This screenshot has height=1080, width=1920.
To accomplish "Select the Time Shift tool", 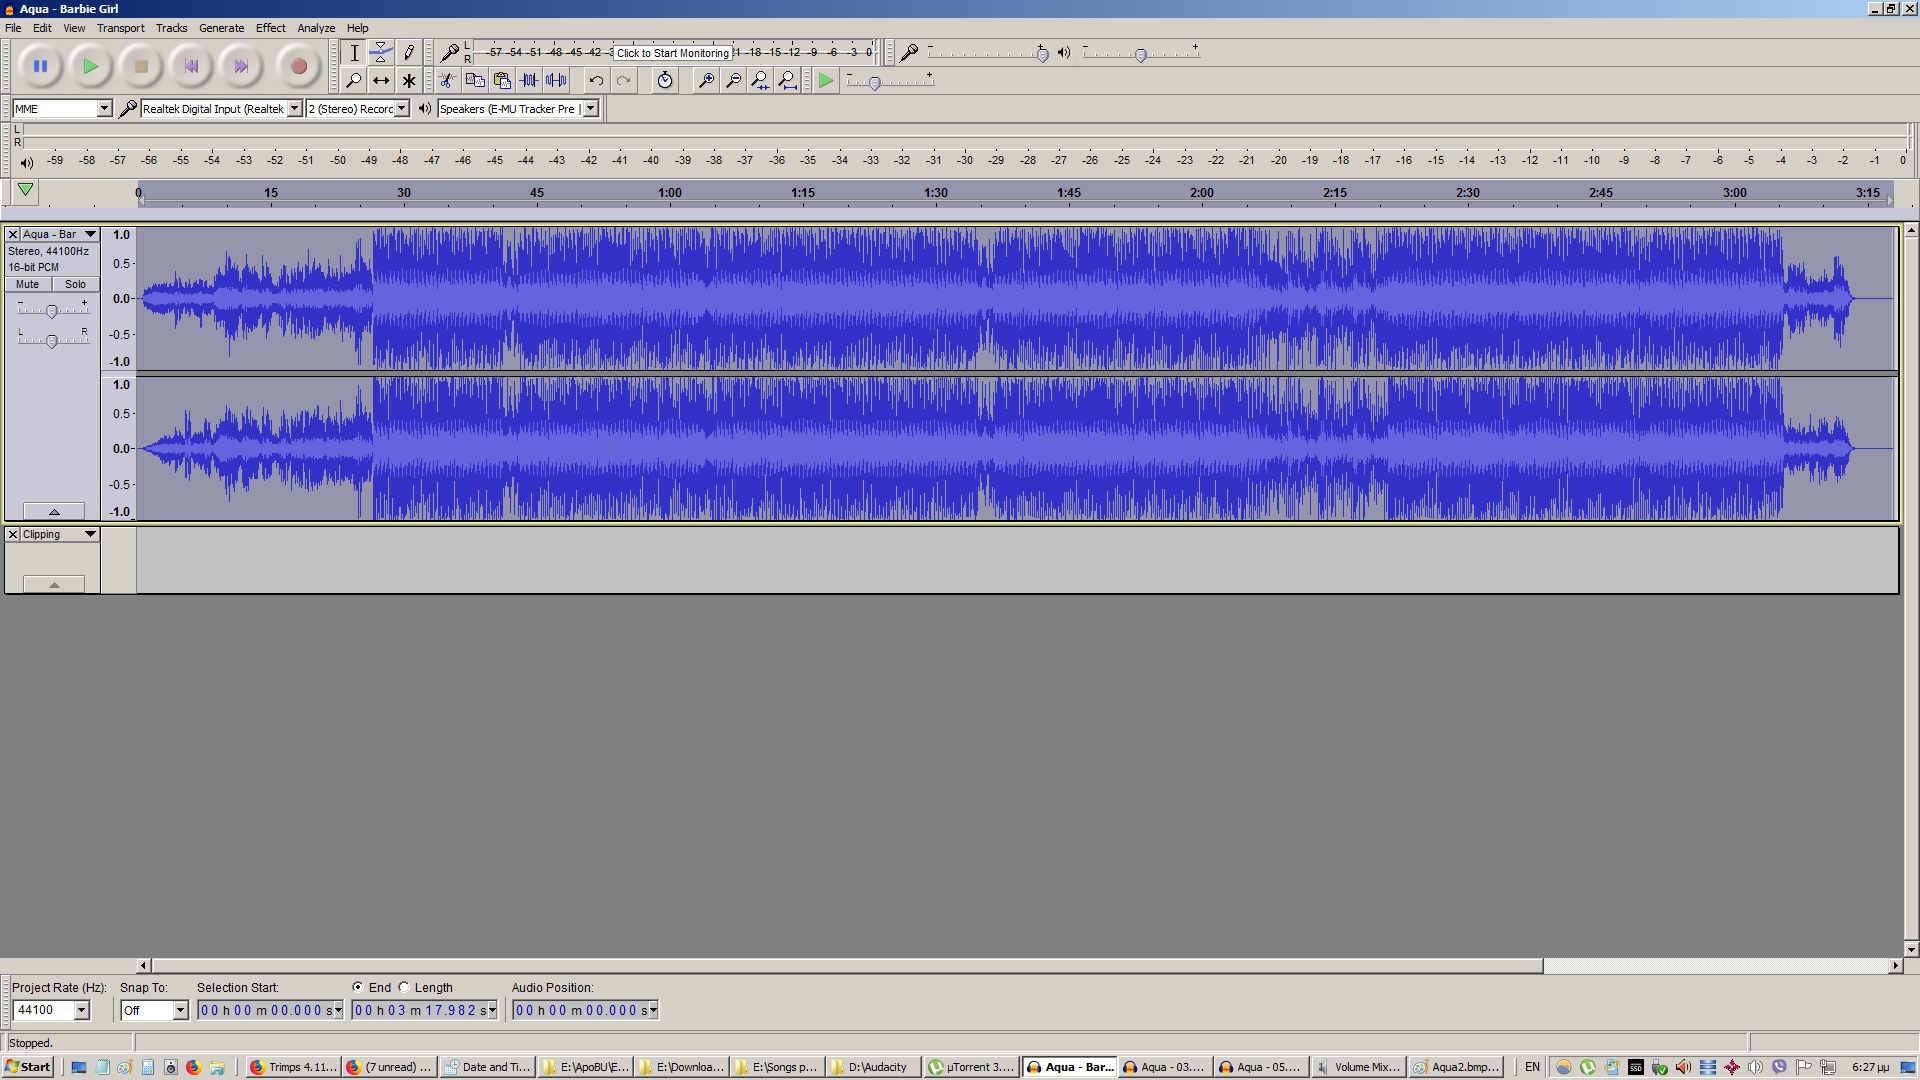I will click(381, 81).
